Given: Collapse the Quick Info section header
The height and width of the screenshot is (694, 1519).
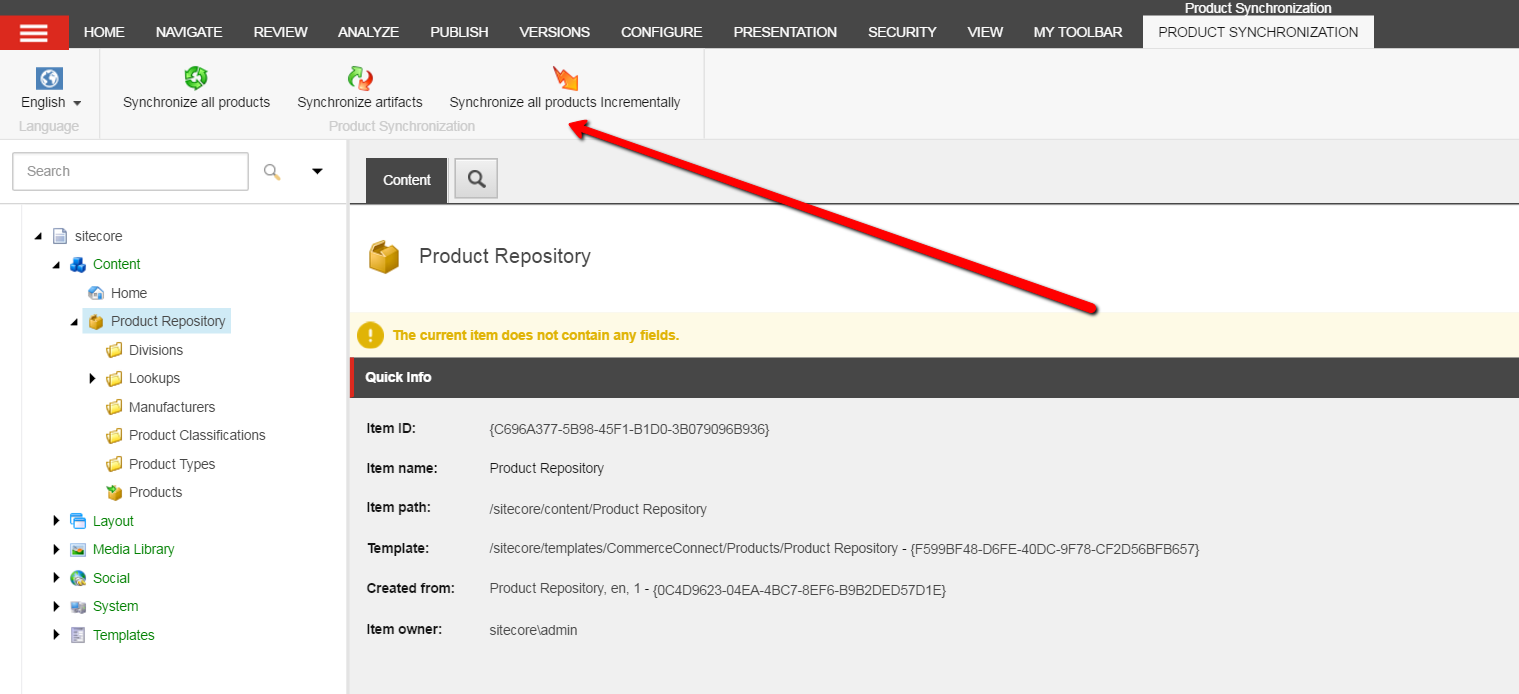Looking at the screenshot, I should [934, 377].
